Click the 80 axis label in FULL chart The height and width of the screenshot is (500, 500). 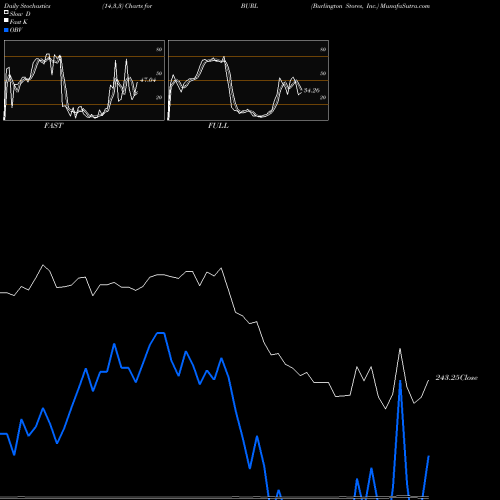[323, 49]
